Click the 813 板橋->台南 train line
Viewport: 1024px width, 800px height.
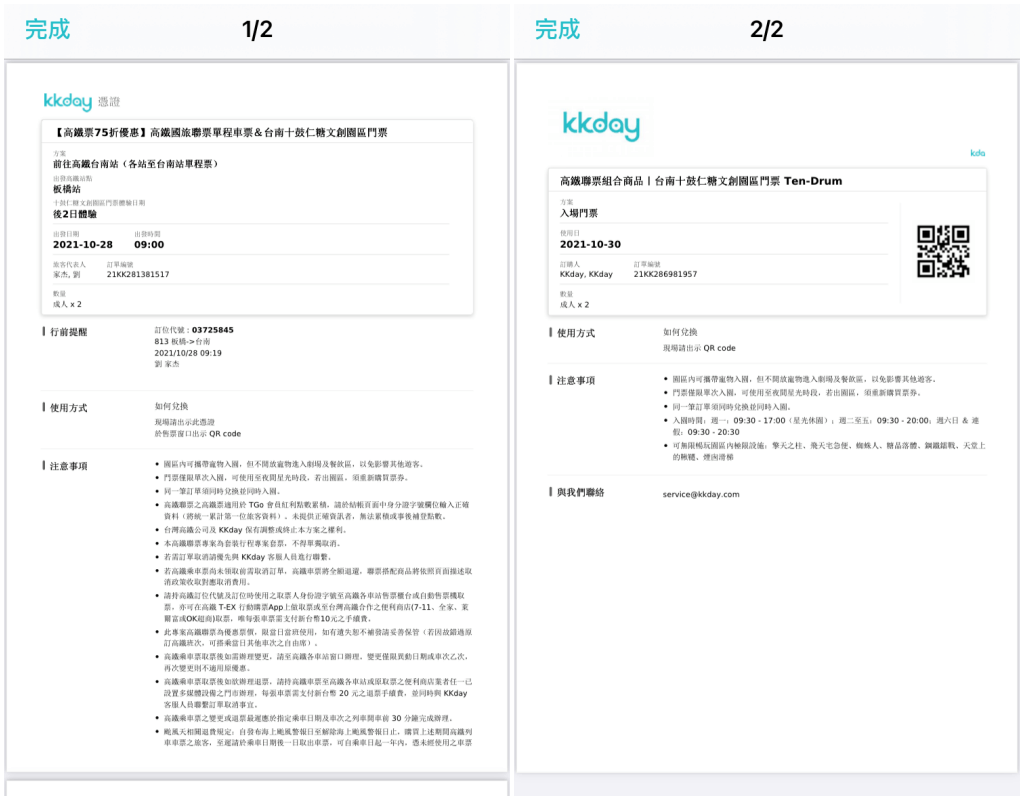[x=182, y=342]
